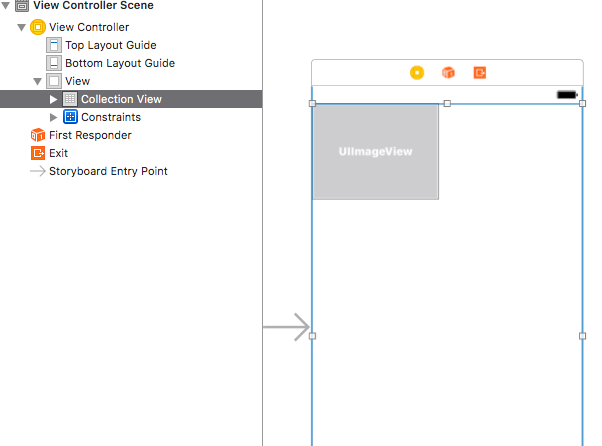The image size is (602, 446).
Task: Click the yellow View Controller icon in scene dock
Action: coord(417,73)
